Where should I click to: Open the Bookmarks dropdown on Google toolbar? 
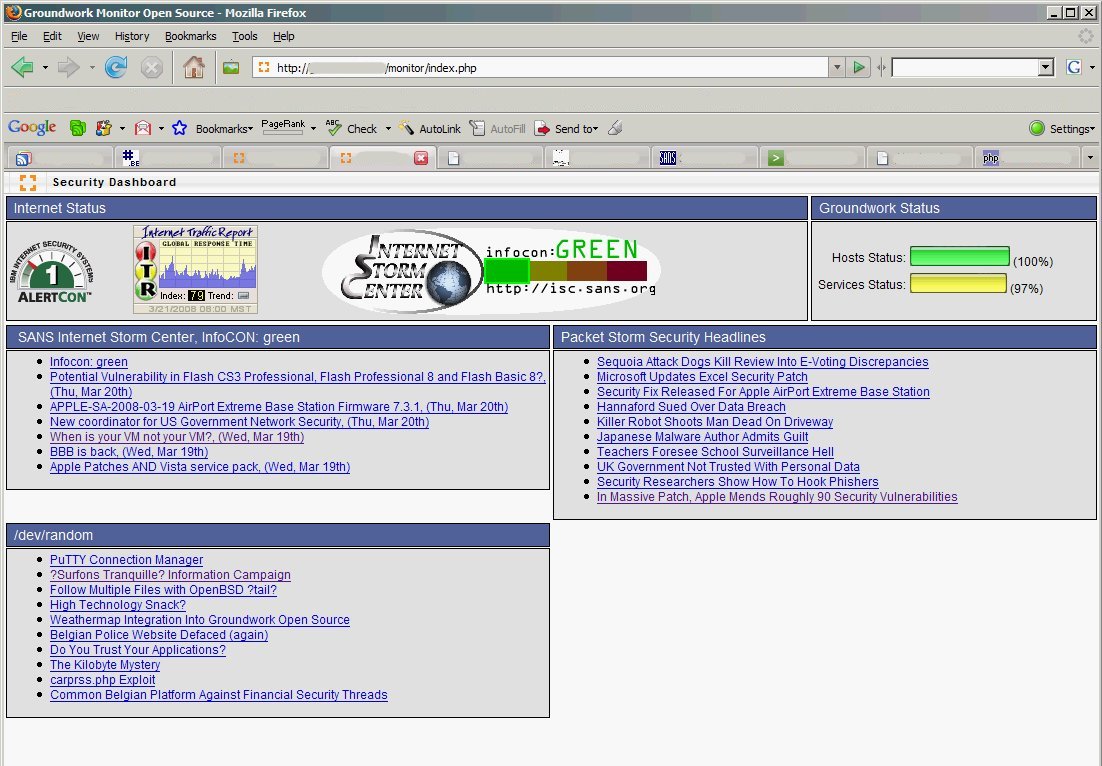click(x=223, y=129)
